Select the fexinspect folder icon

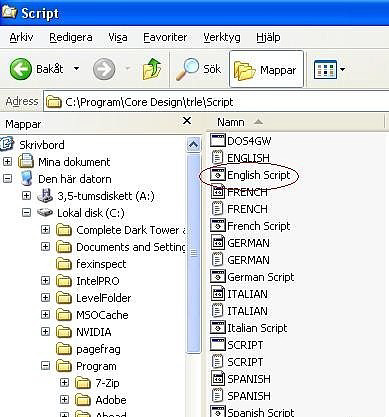(x=64, y=264)
